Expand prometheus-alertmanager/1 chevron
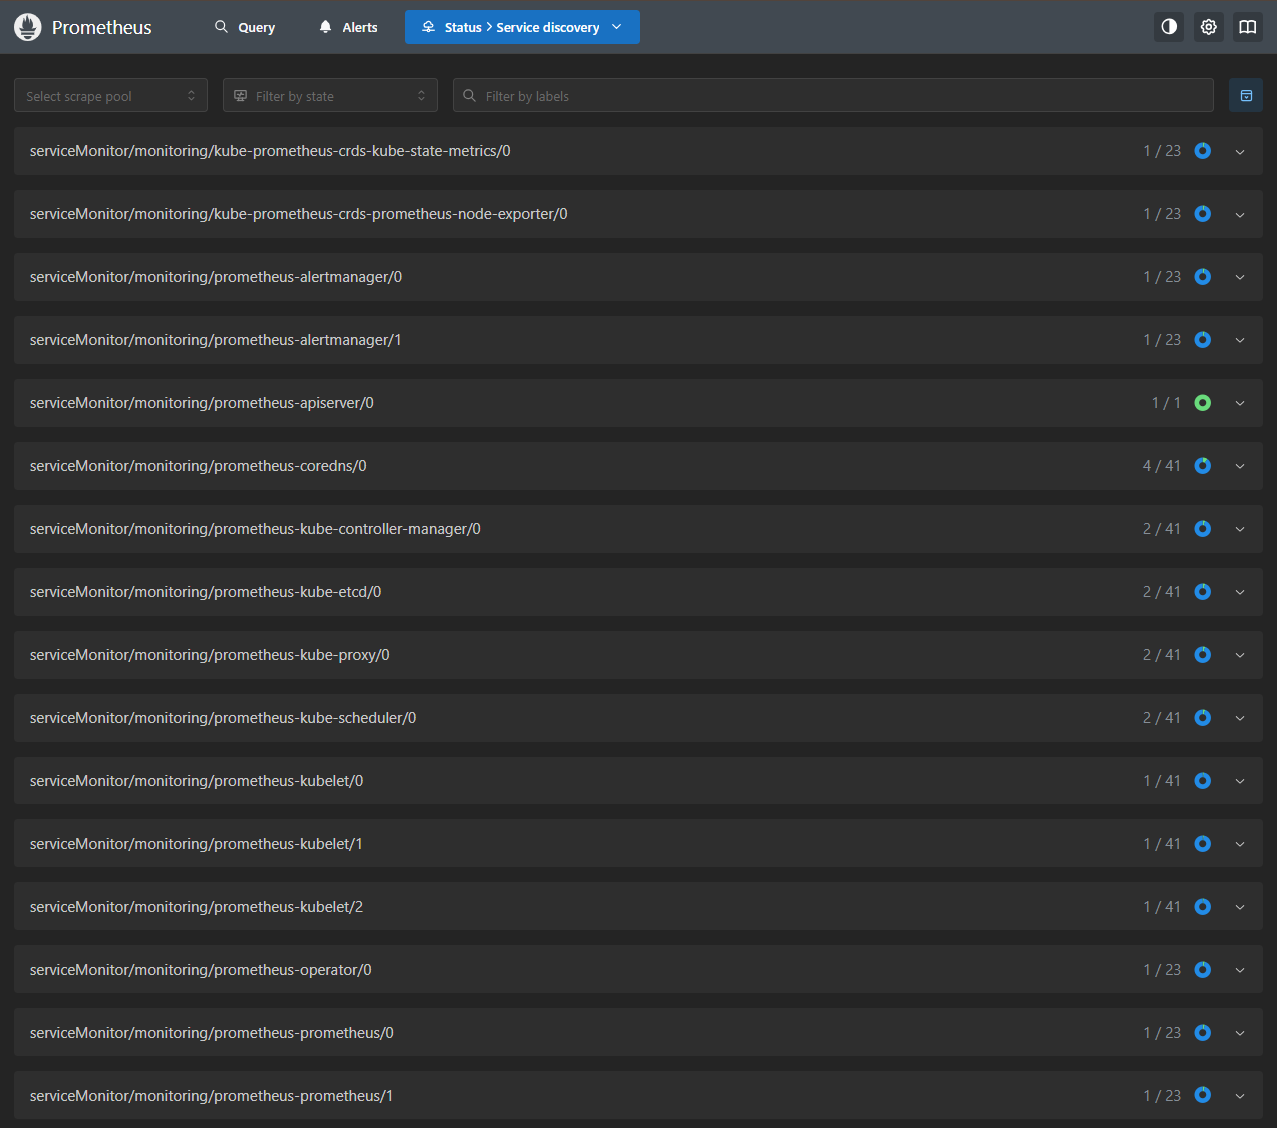 (1240, 341)
